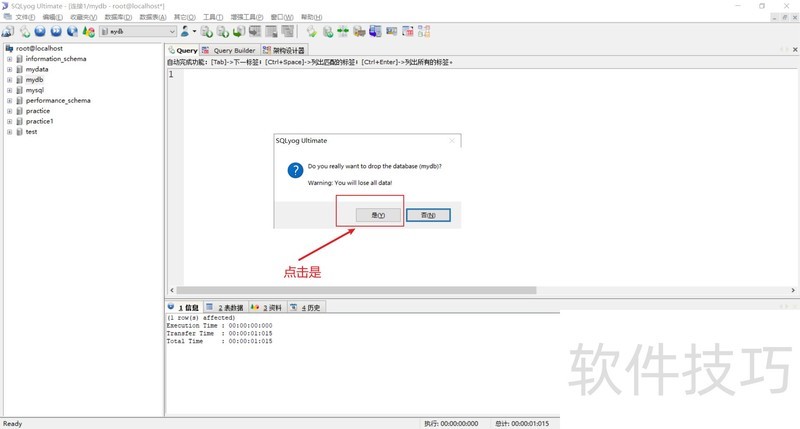Image resolution: width=800 pixels, height=429 pixels.
Task: Close the query tab with the x button
Action: pos(795,50)
